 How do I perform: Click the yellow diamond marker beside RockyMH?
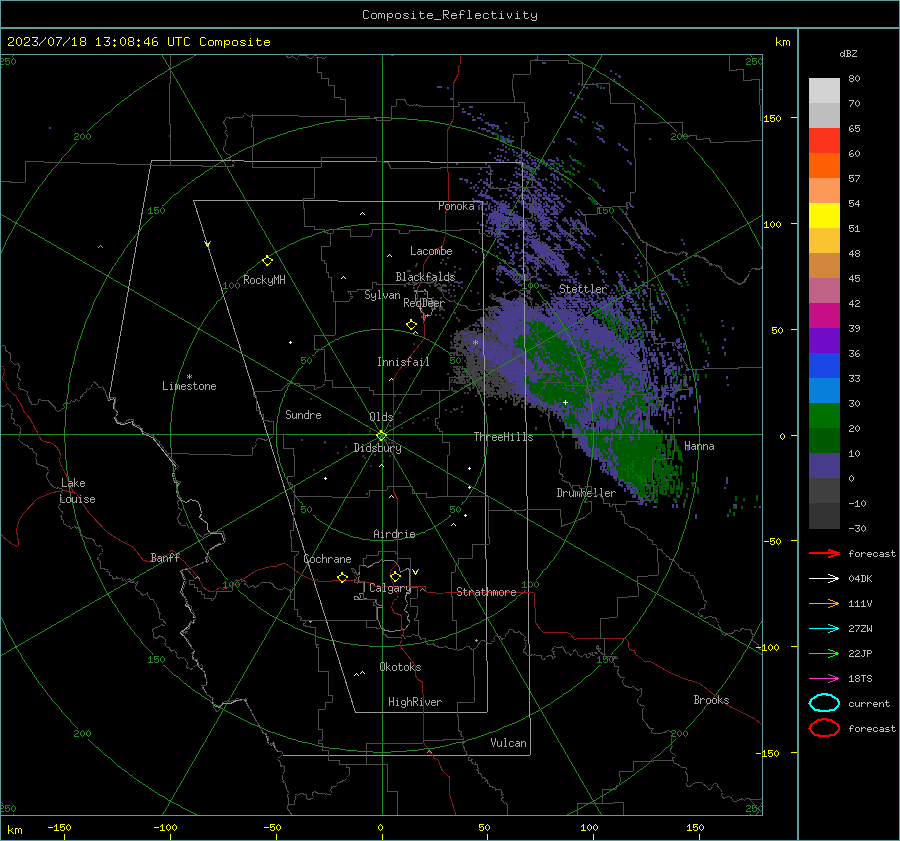267,261
